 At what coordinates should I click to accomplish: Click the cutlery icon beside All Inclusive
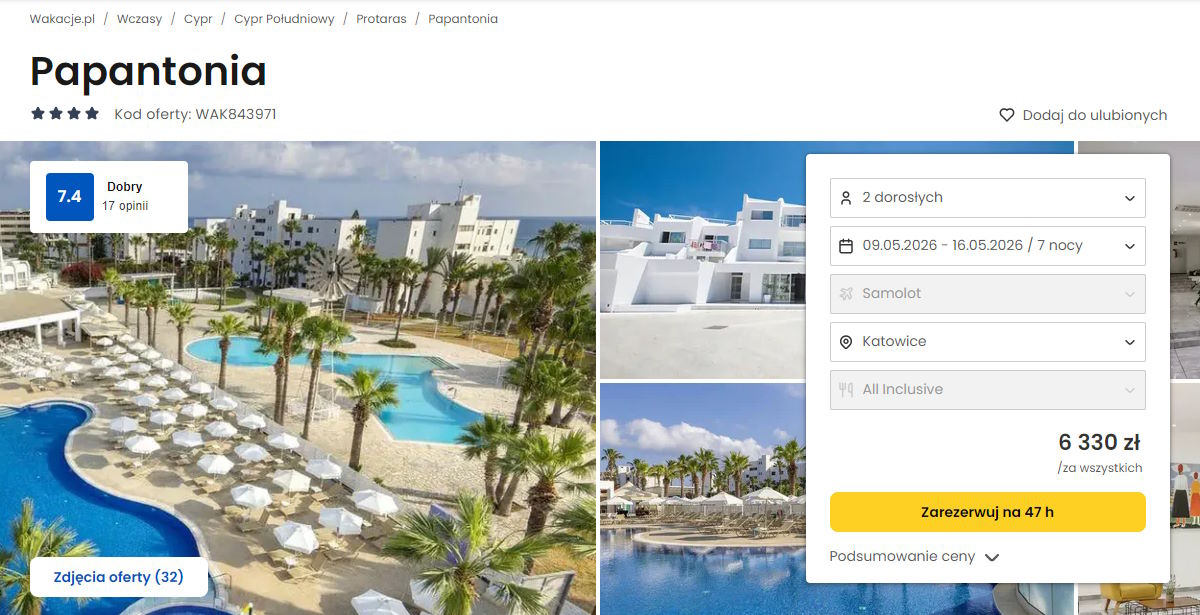tap(846, 390)
